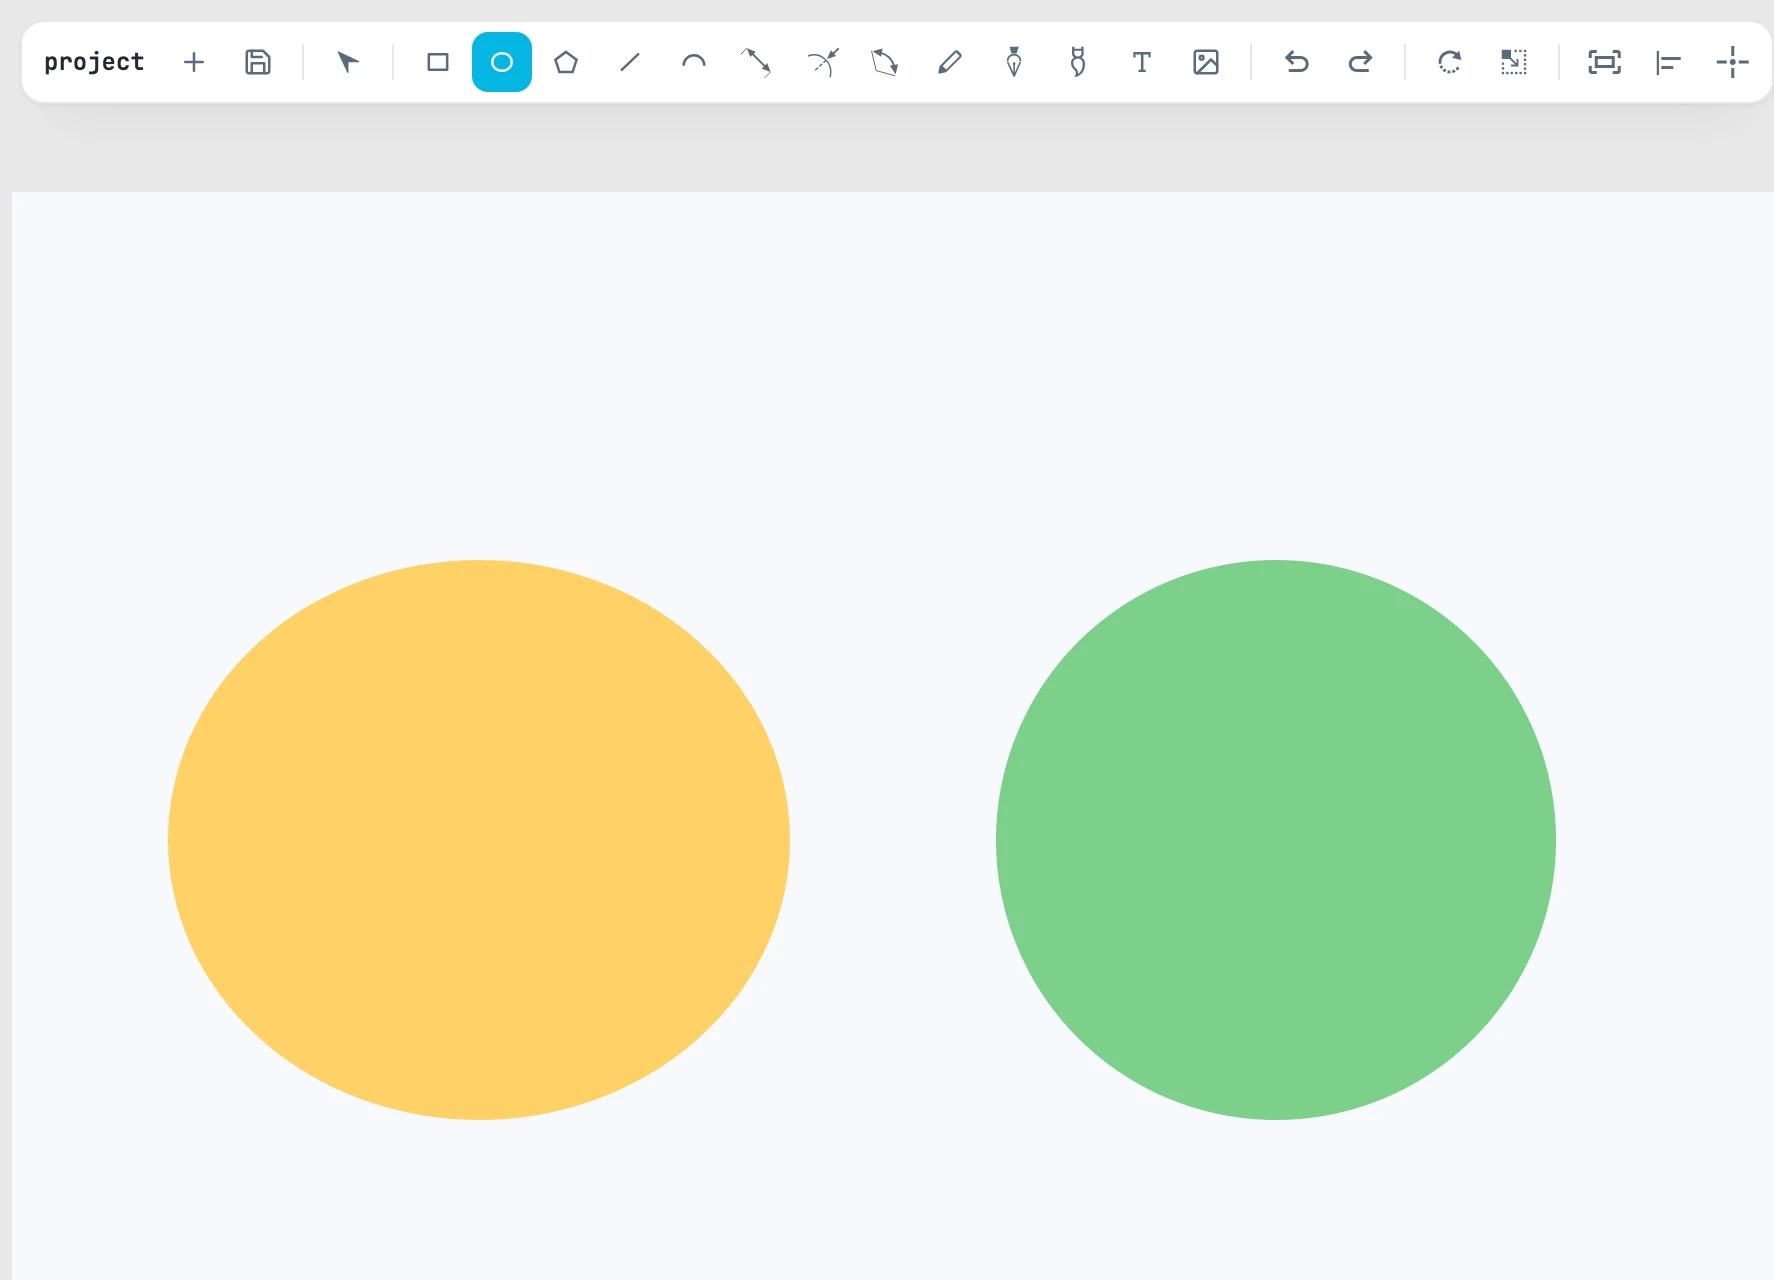Click the project name label
The height and width of the screenshot is (1280, 1774).
pyautogui.click(x=94, y=62)
